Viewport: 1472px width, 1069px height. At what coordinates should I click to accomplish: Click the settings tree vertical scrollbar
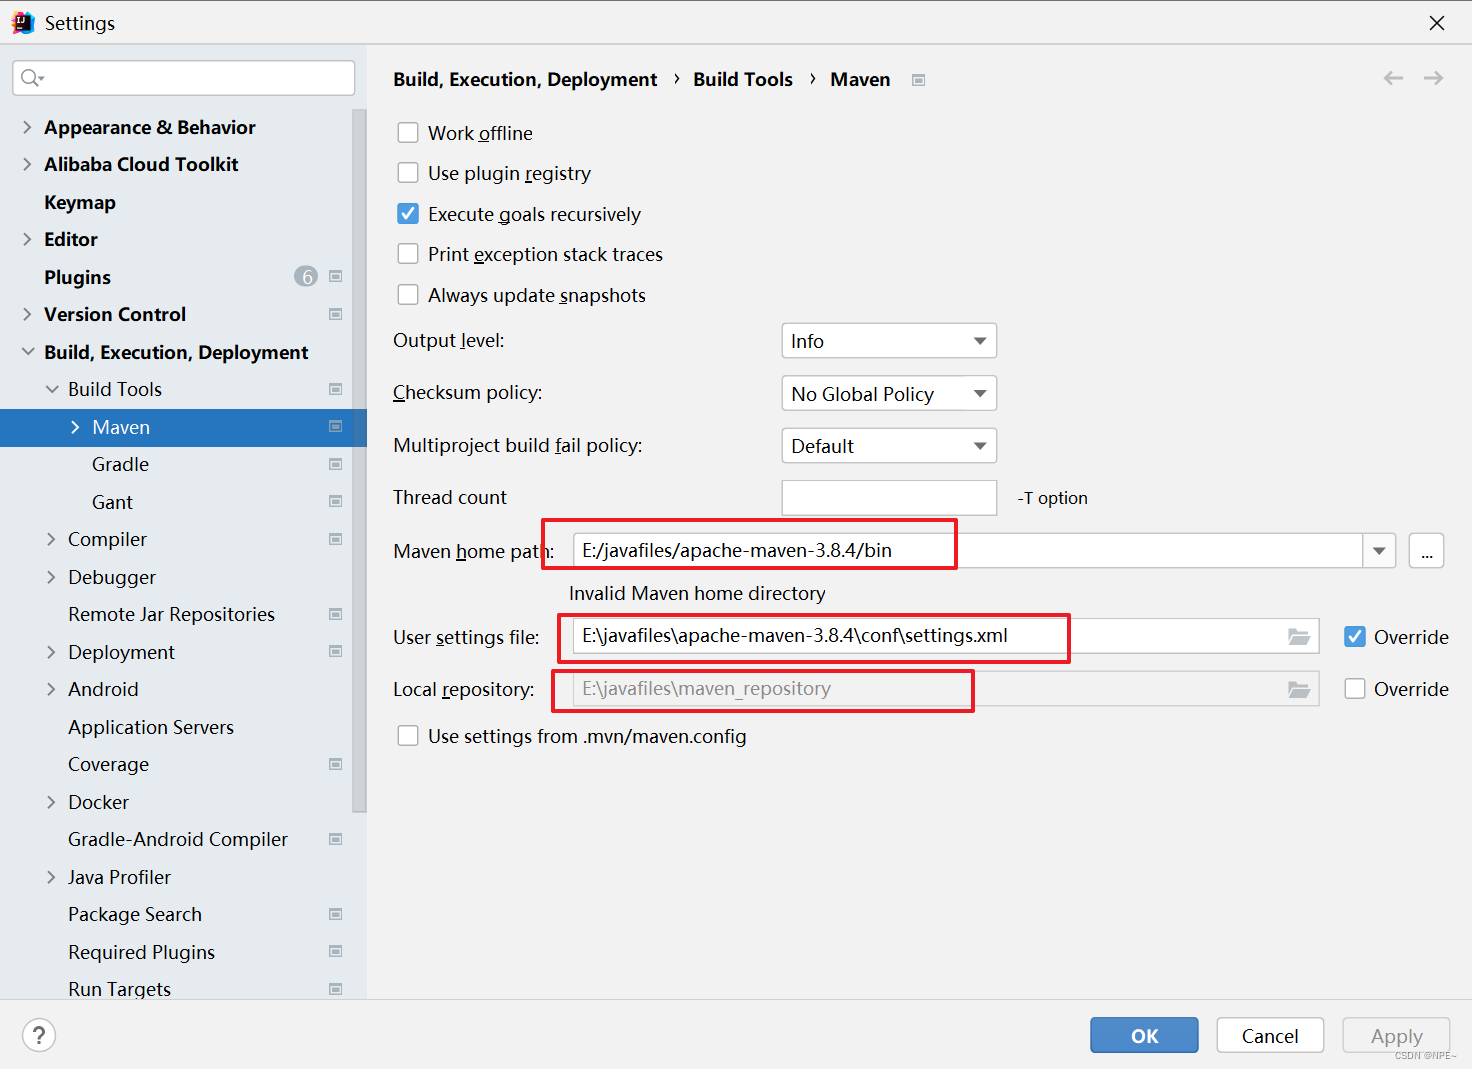[359, 460]
